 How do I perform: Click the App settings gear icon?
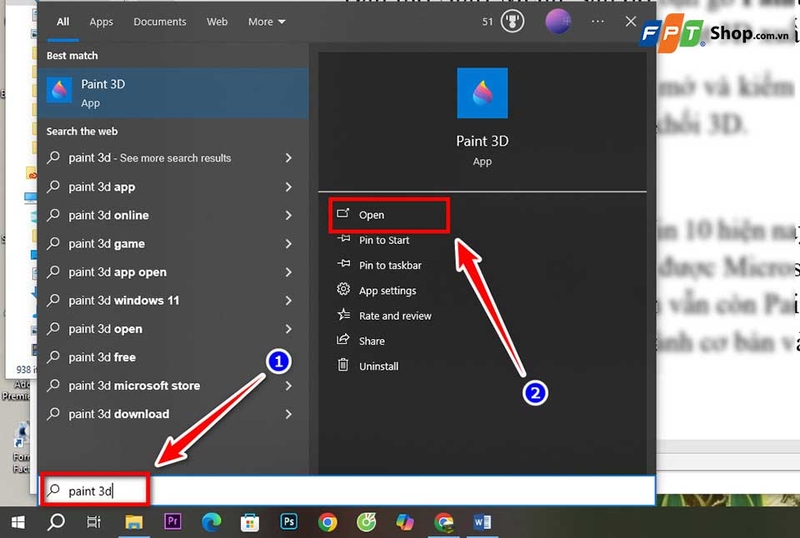(x=343, y=289)
